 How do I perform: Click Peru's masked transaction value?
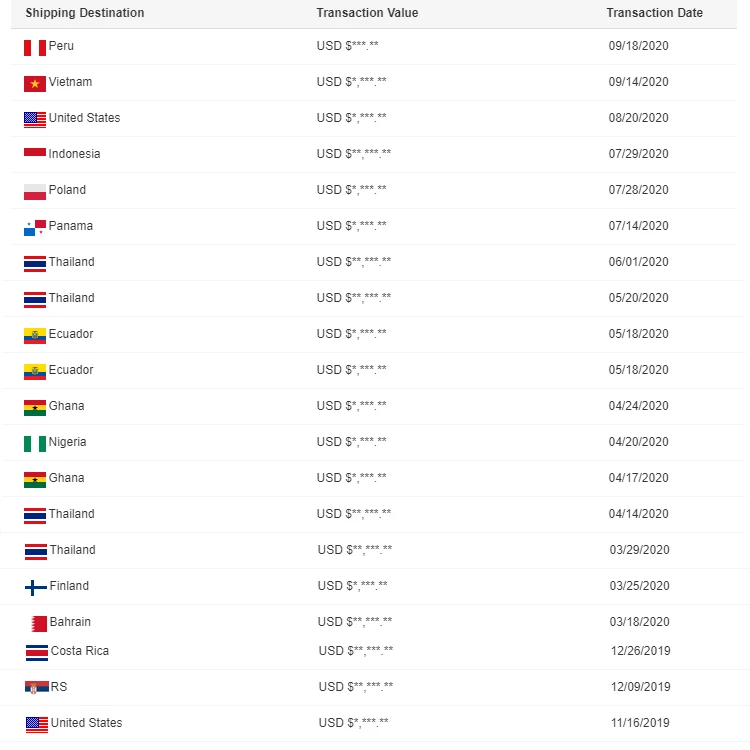pyautogui.click(x=348, y=46)
